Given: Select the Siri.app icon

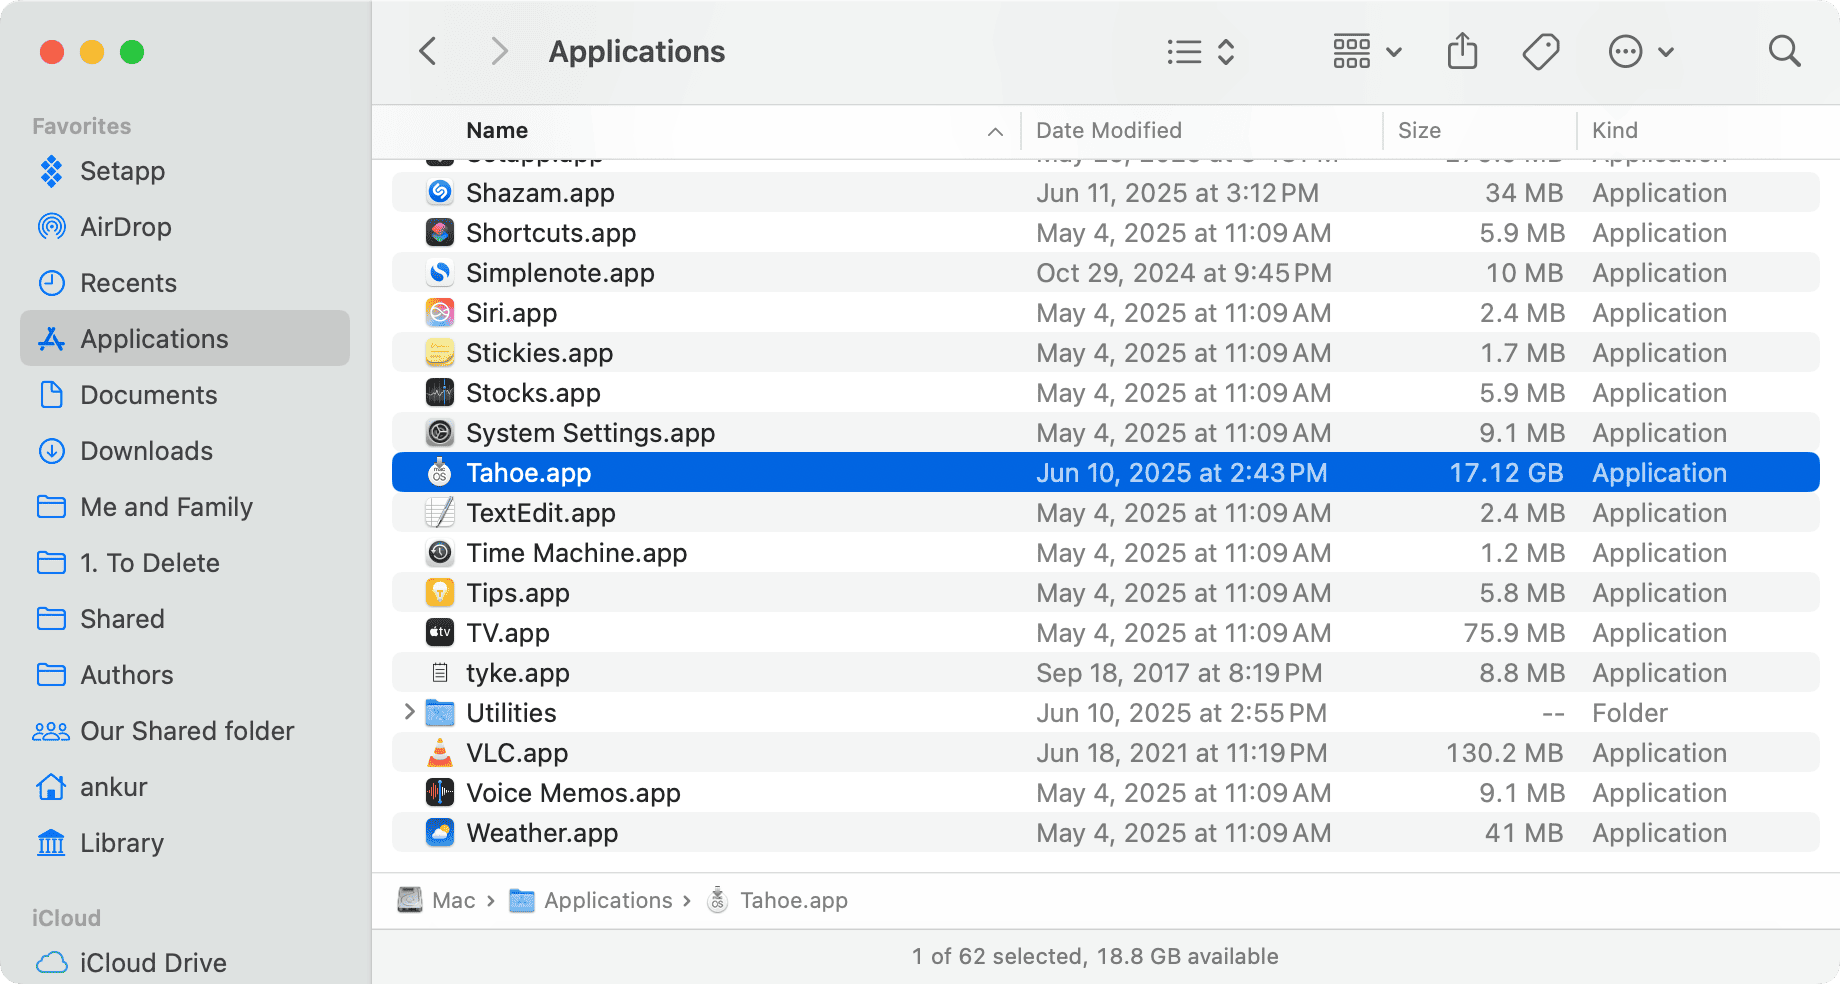Looking at the screenshot, I should point(440,312).
